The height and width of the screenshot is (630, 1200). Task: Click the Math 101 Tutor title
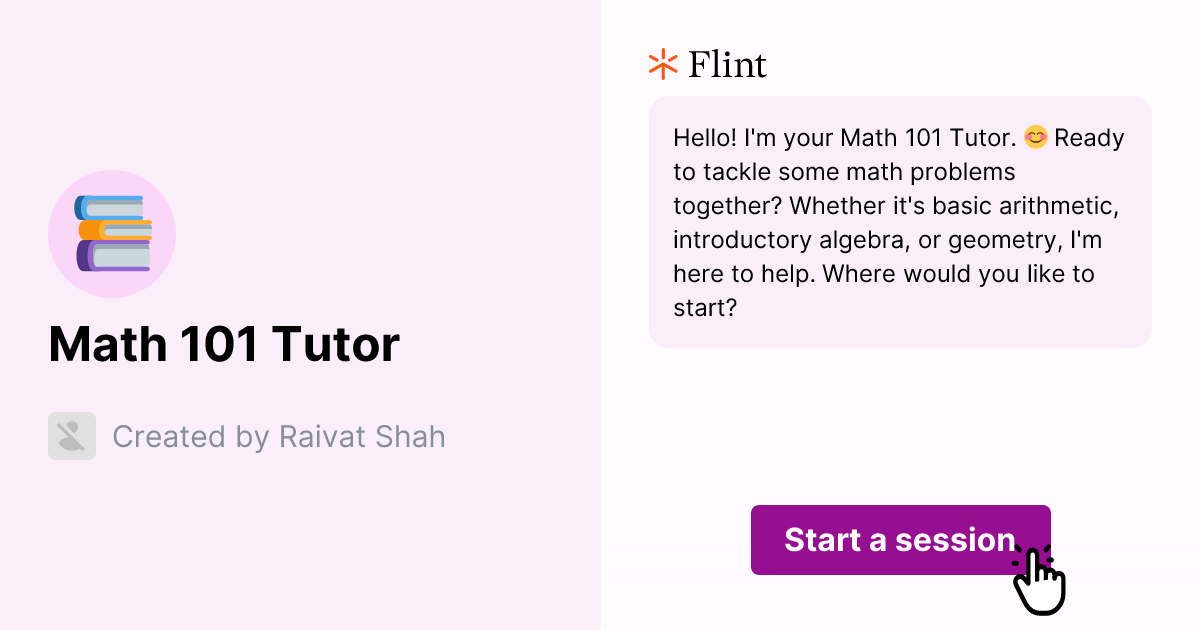pyautogui.click(x=224, y=344)
